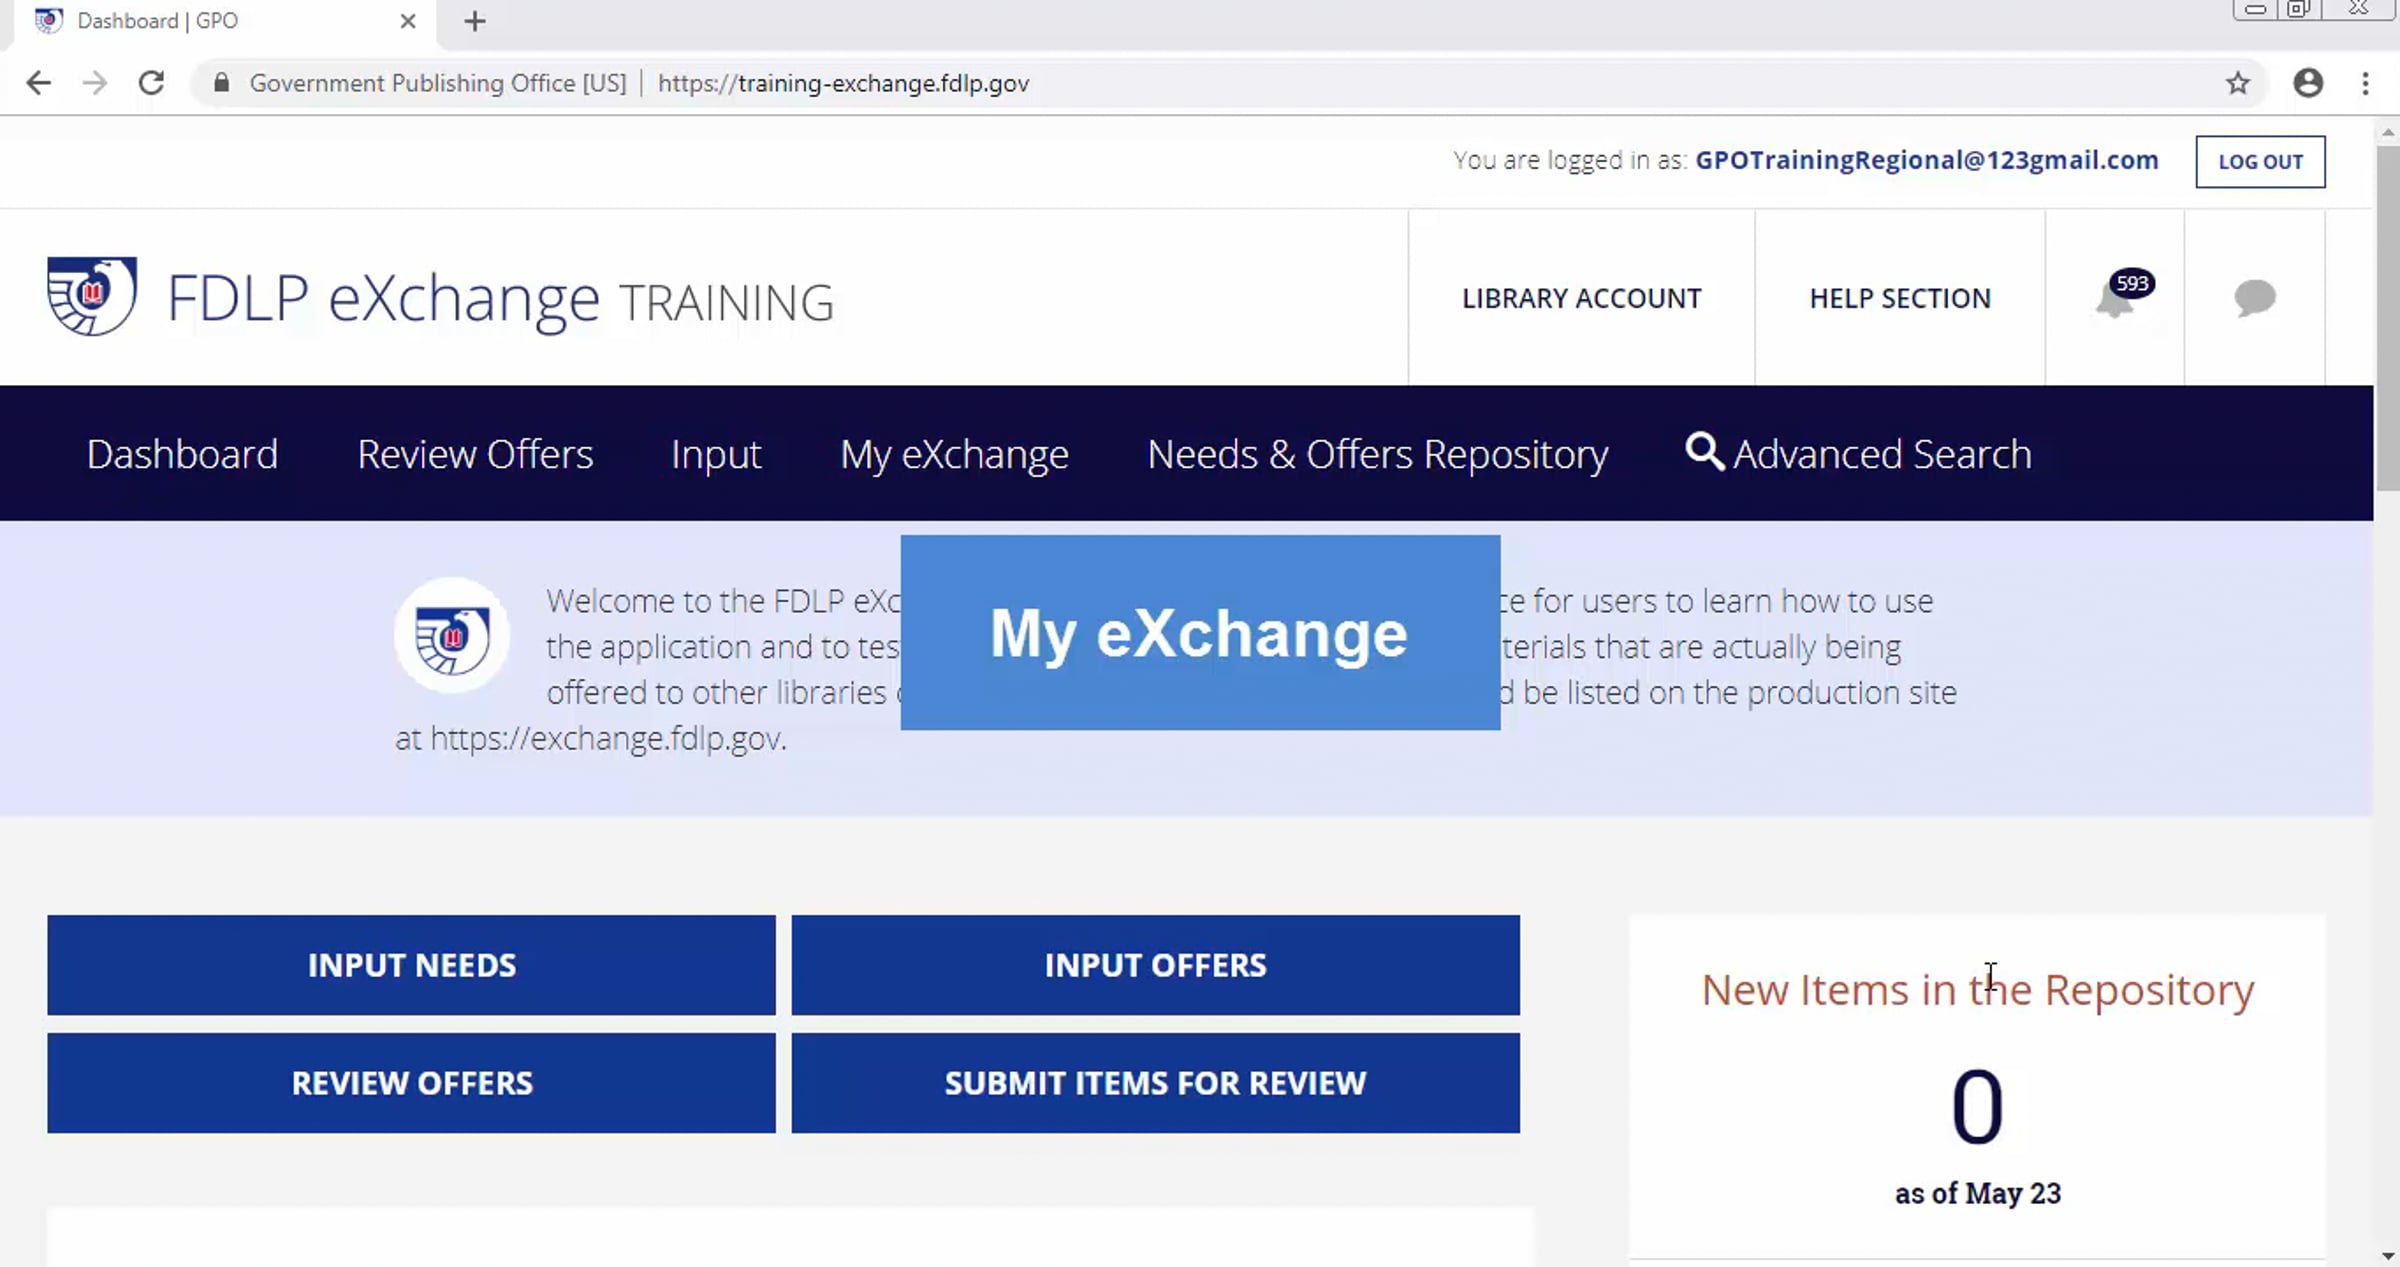Close the Dashboard | GPO tab
Image resolution: width=2400 pixels, height=1267 pixels.
[407, 21]
